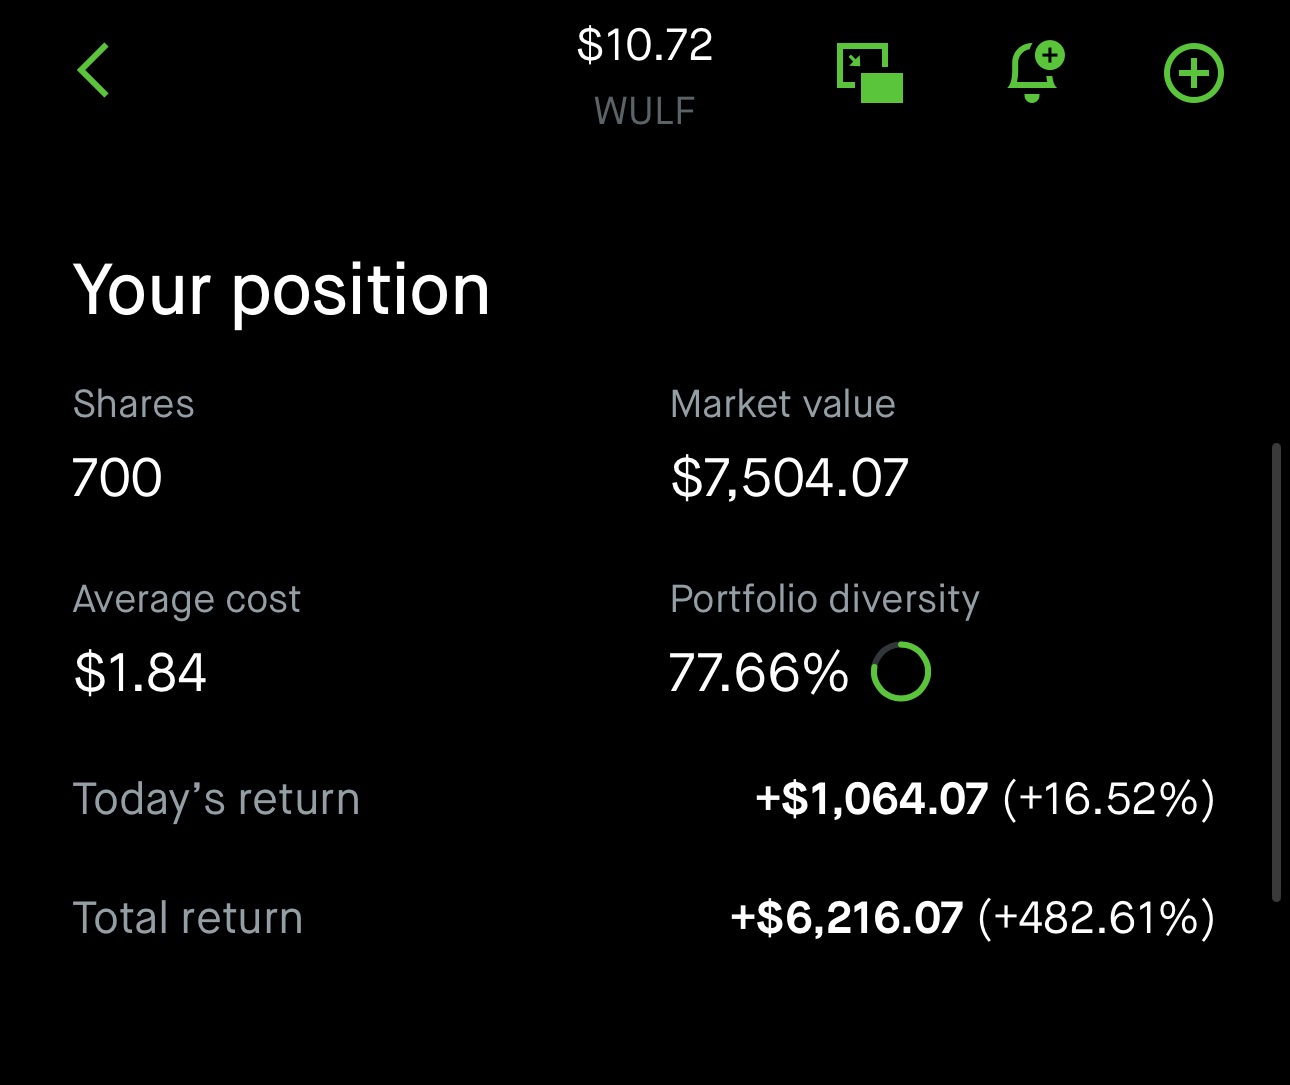This screenshot has width=1290, height=1085.
Task: Tap the 700 shares value
Action: 117,477
